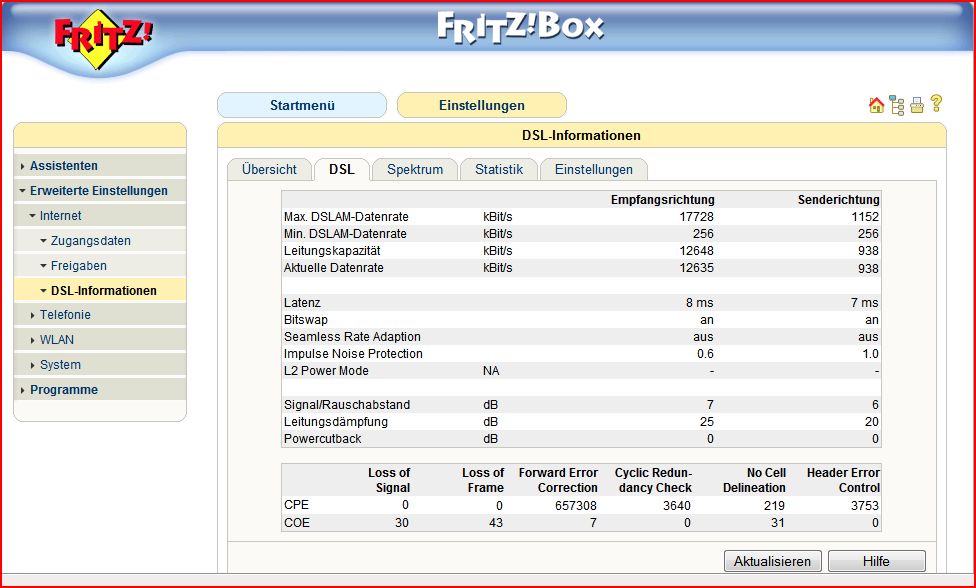Click the Hilfe button
Viewport: 976px width, 588px height.
[876, 561]
